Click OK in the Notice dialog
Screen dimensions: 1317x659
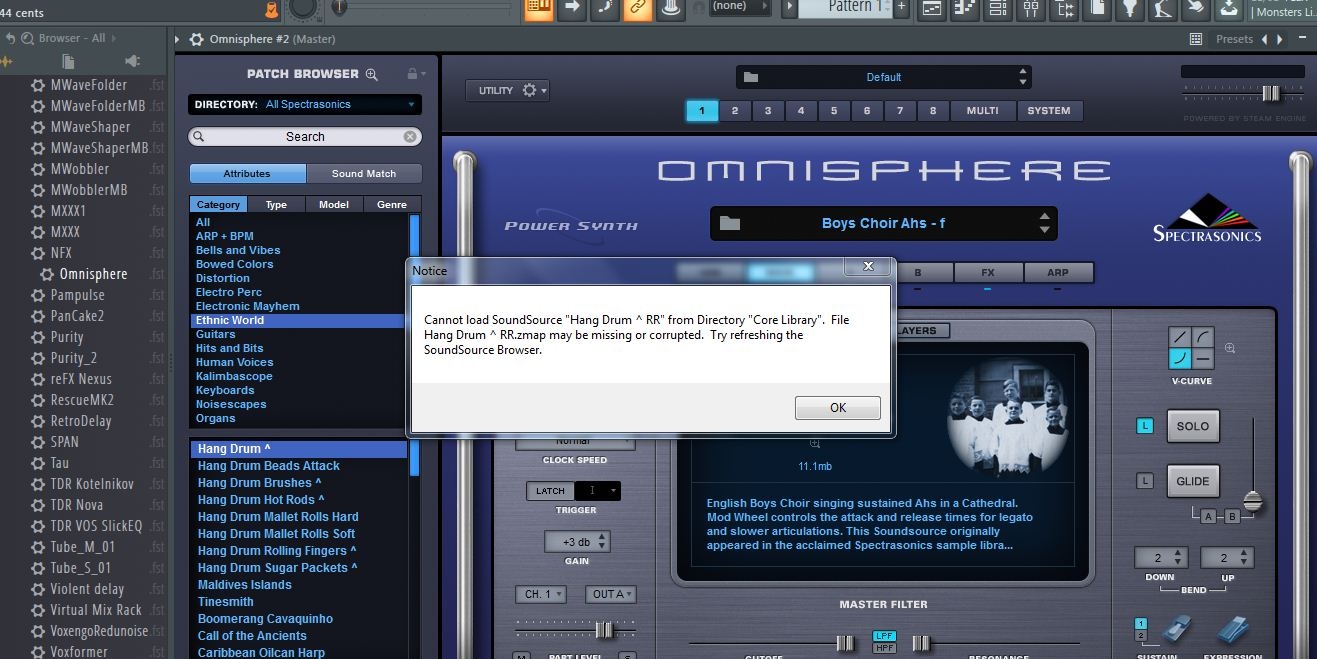click(838, 407)
